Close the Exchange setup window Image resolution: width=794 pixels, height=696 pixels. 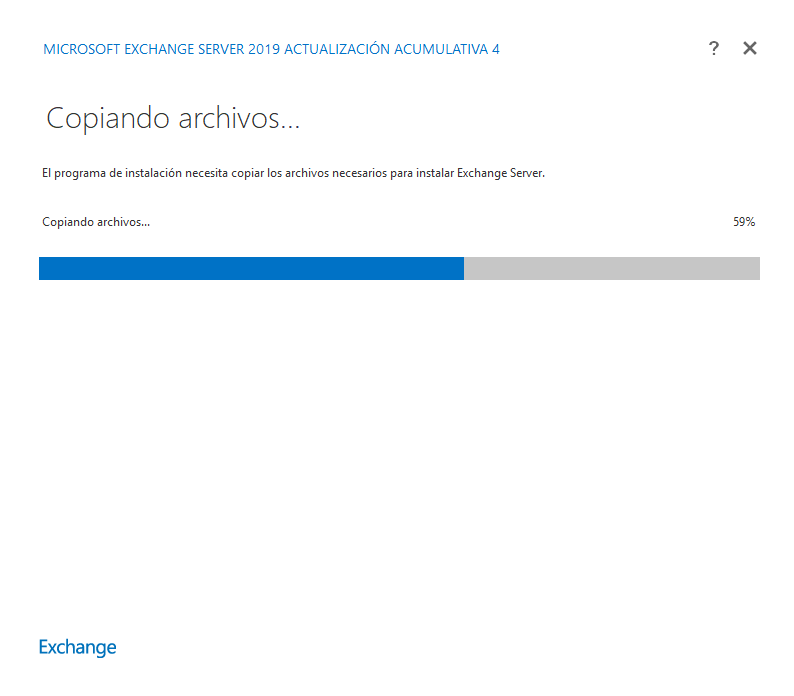(750, 48)
